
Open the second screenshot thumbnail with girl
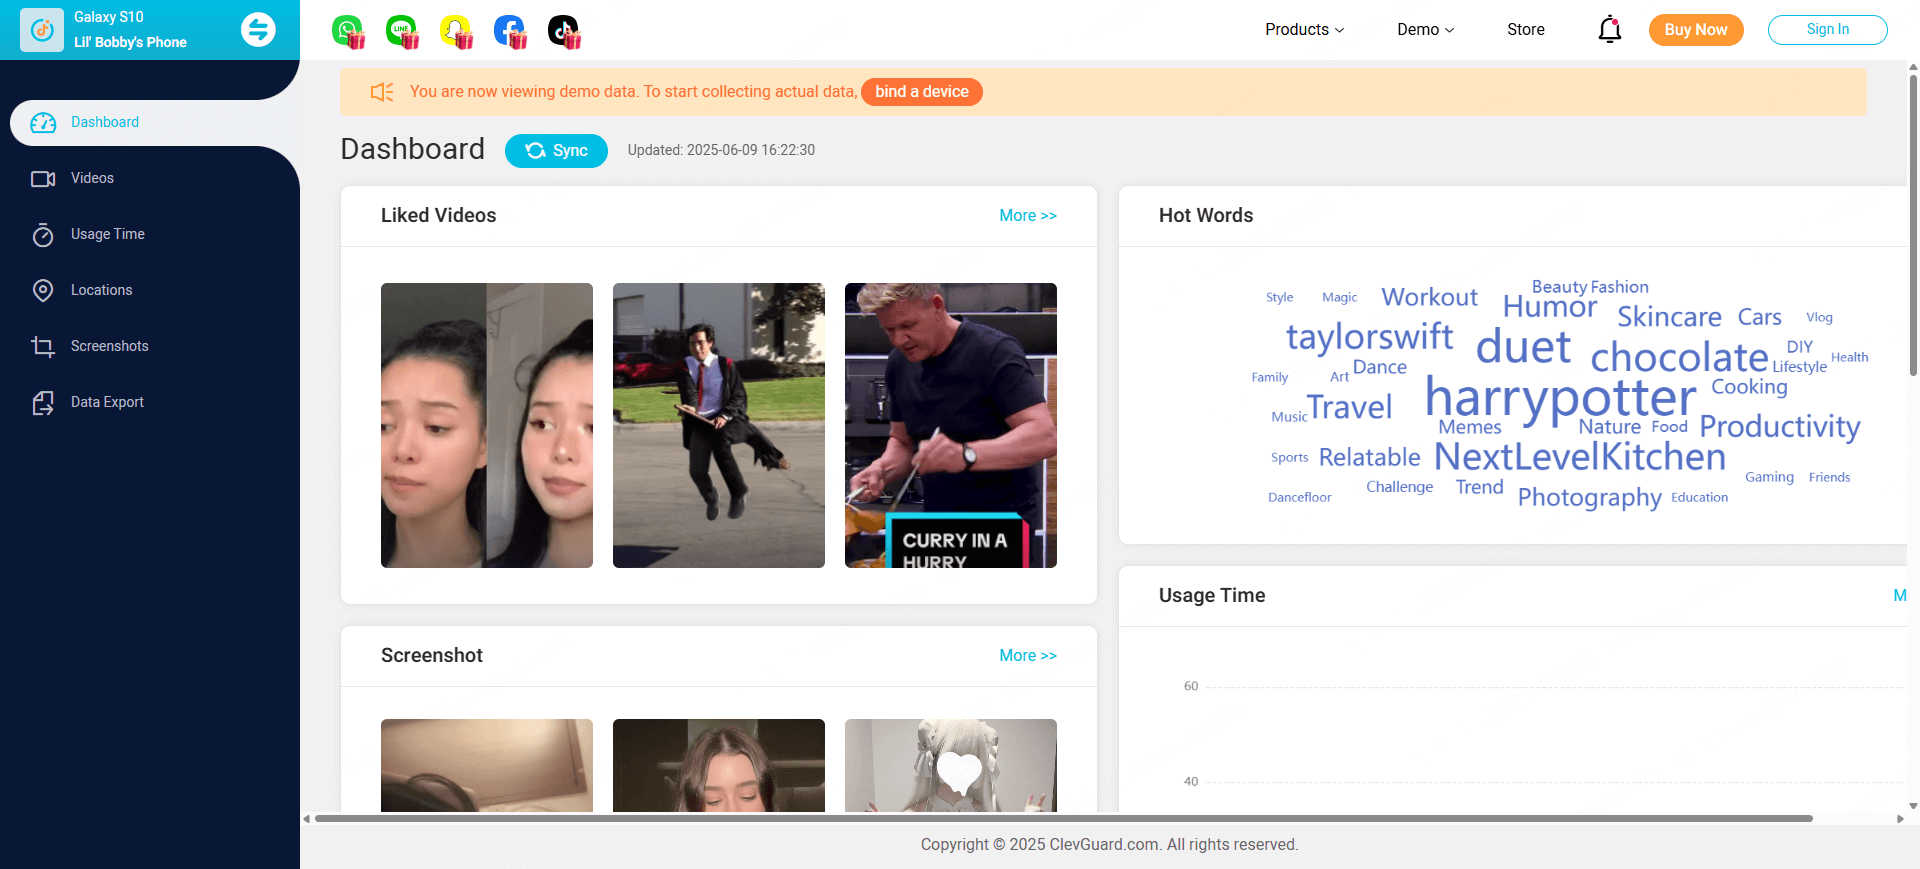coord(719,765)
